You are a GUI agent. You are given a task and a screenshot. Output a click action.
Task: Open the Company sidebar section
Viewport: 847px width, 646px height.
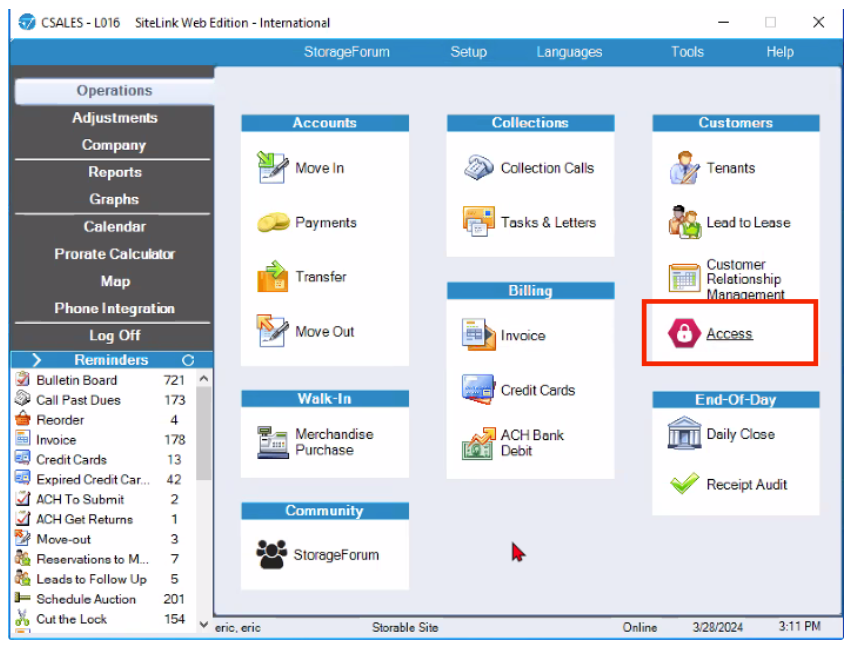tap(114, 145)
